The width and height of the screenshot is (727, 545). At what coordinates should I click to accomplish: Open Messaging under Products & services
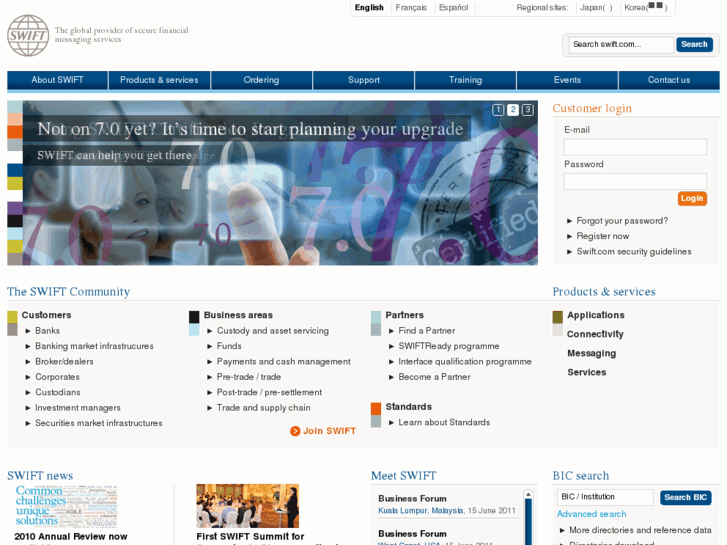point(591,353)
